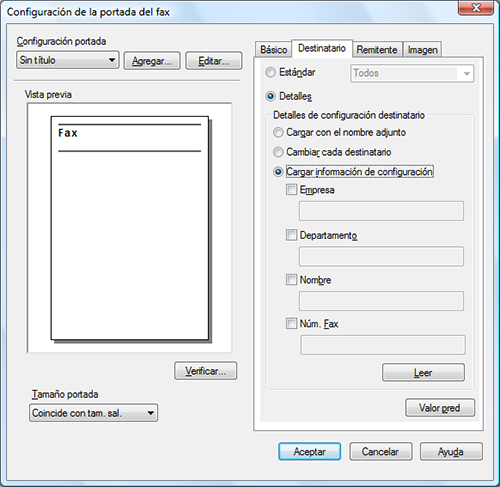500x487 pixels.
Task: Focus the Departamento text field
Action: tap(381, 256)
